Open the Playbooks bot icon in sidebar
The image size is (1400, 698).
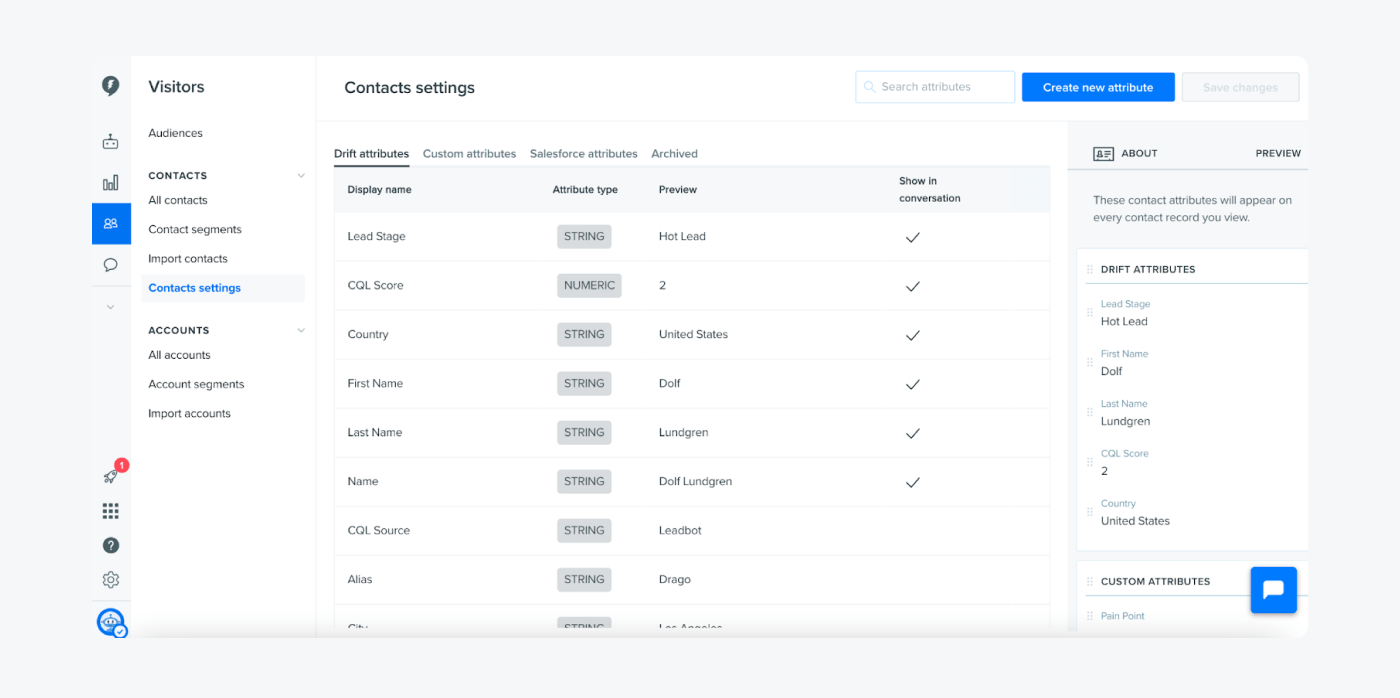(x=110, y=142)
